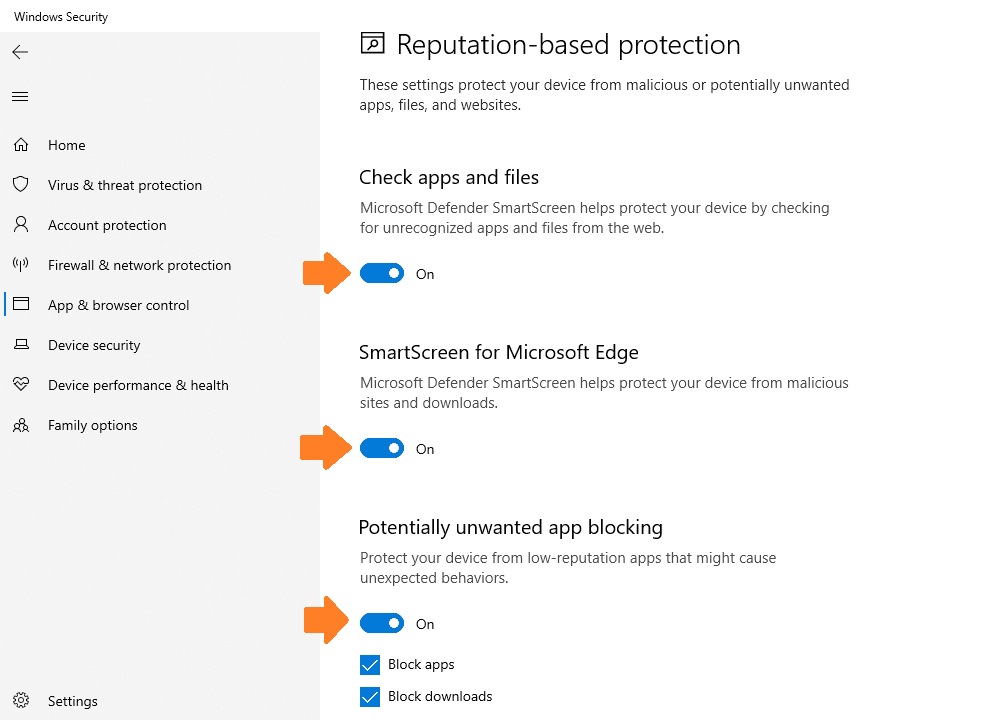
Task: Disable Potentially unwanted app blocking toggle
Action: (382, 623)
